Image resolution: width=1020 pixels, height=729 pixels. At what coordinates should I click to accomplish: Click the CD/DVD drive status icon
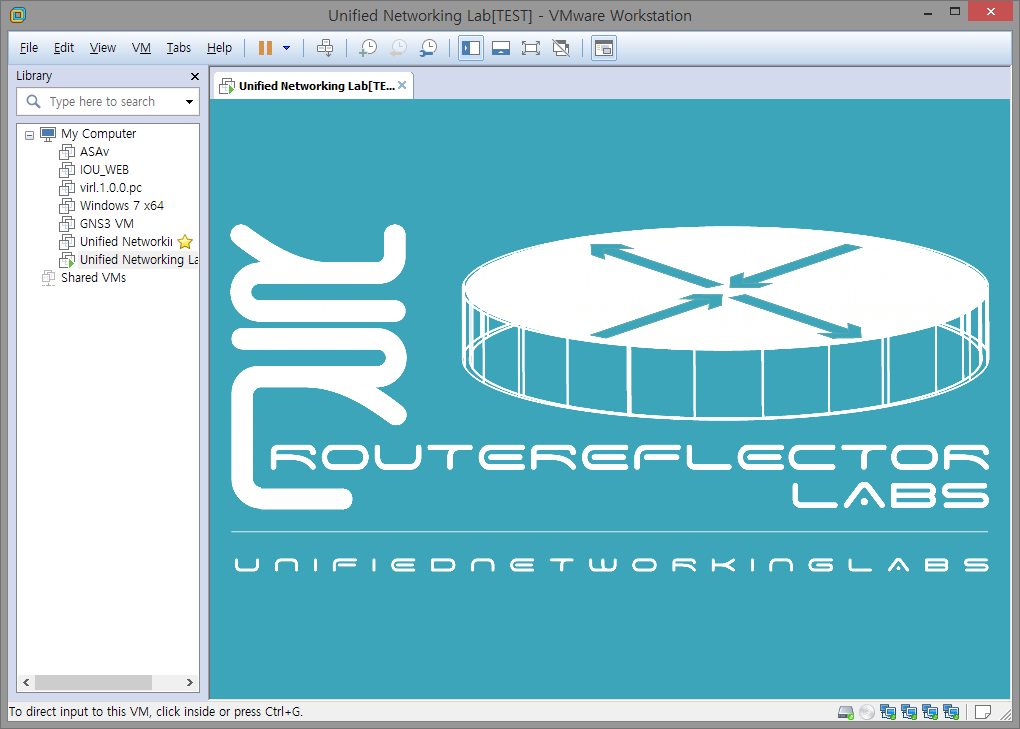pyautogui.click(x=866, y=713)
